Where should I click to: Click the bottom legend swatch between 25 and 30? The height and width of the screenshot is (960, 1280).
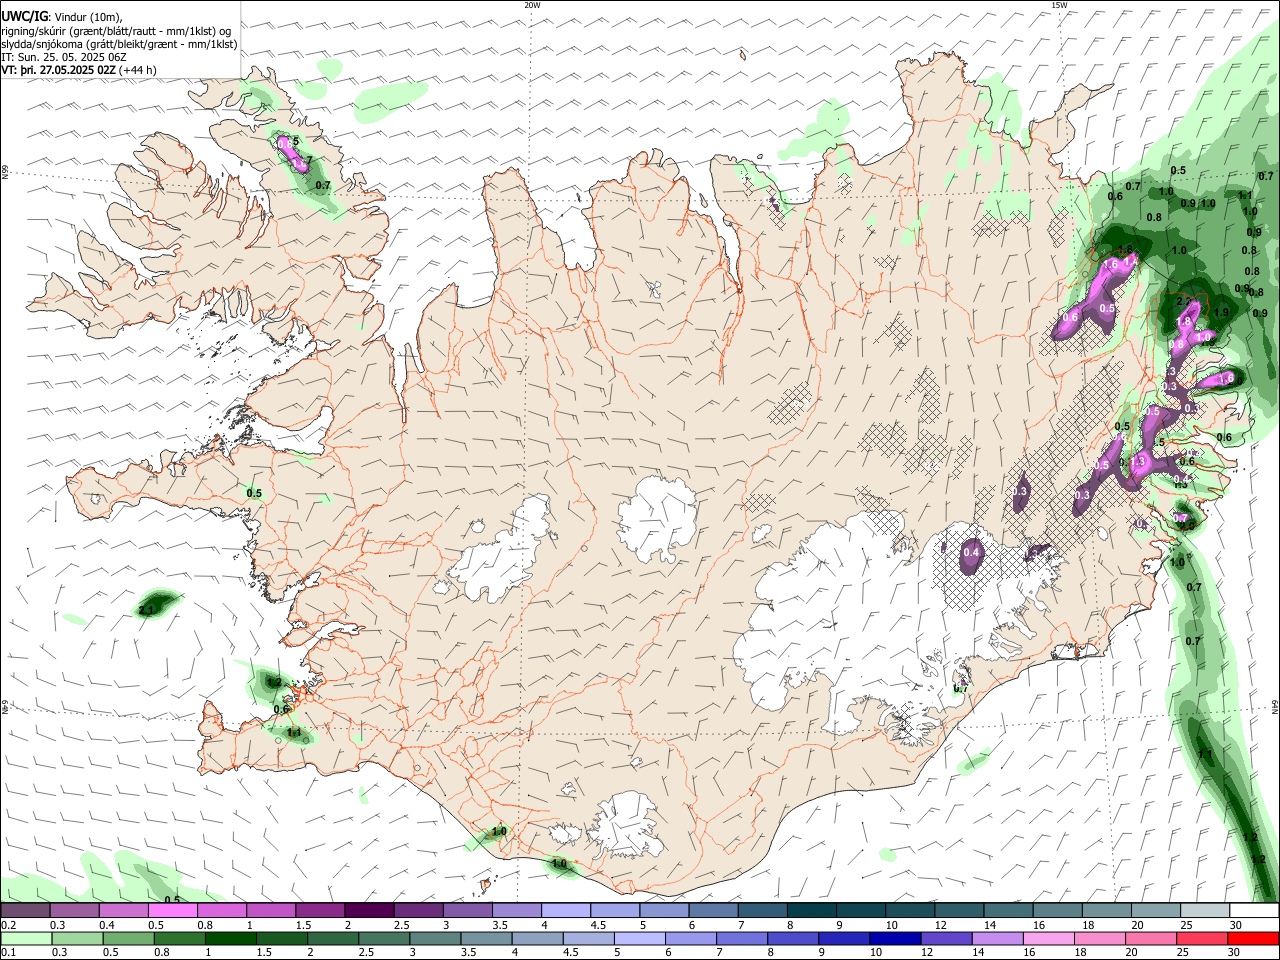(x=1202, y=938)
